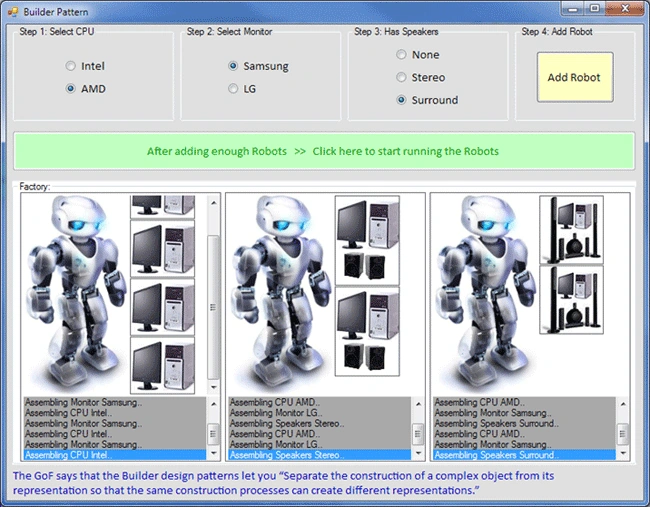The image size is (650, 507).
Task: Select top surround speakers computer thumbnail
Action: coord(571,230)
